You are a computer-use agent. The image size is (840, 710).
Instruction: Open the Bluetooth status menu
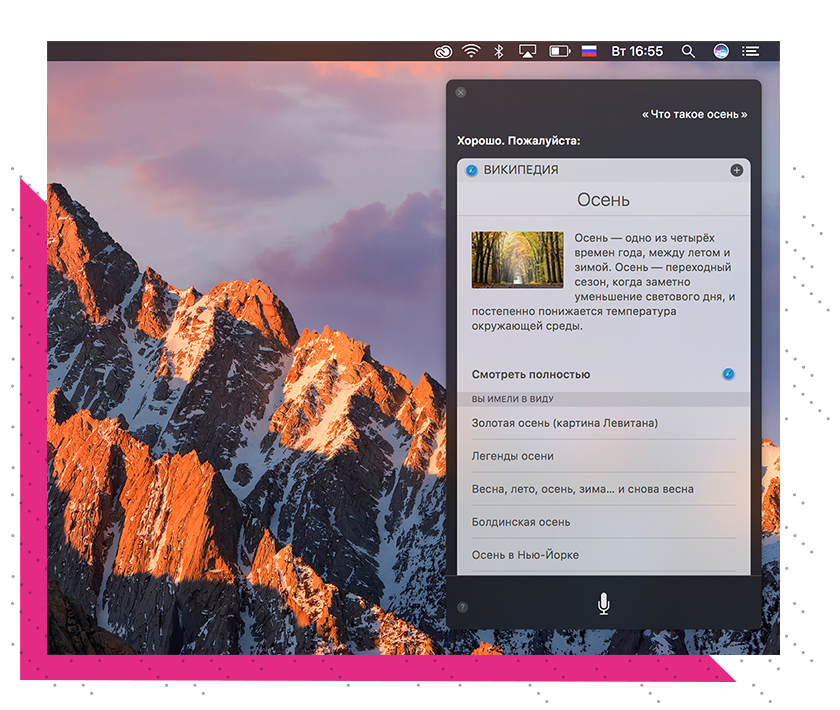(499, 51)
